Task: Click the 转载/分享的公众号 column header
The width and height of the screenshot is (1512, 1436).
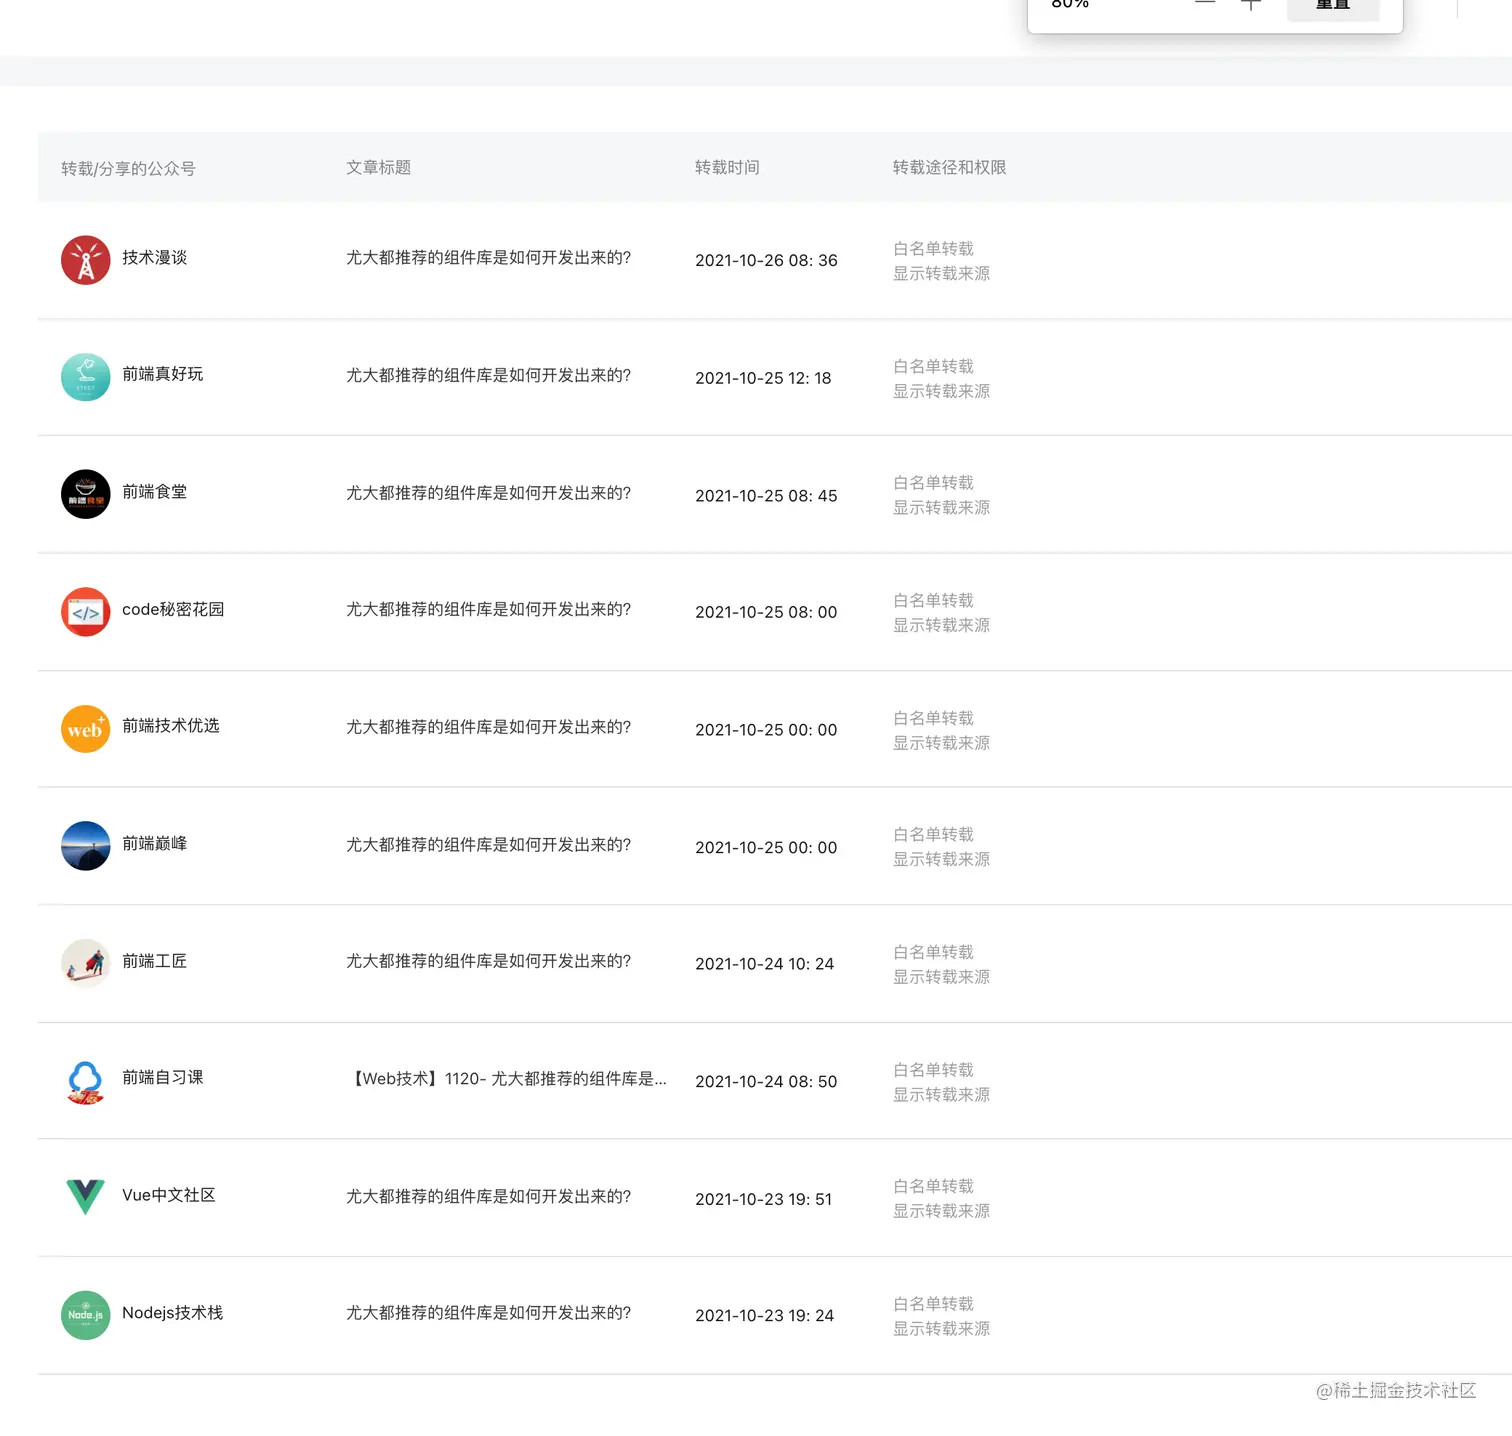Action: tap(128, 168)
